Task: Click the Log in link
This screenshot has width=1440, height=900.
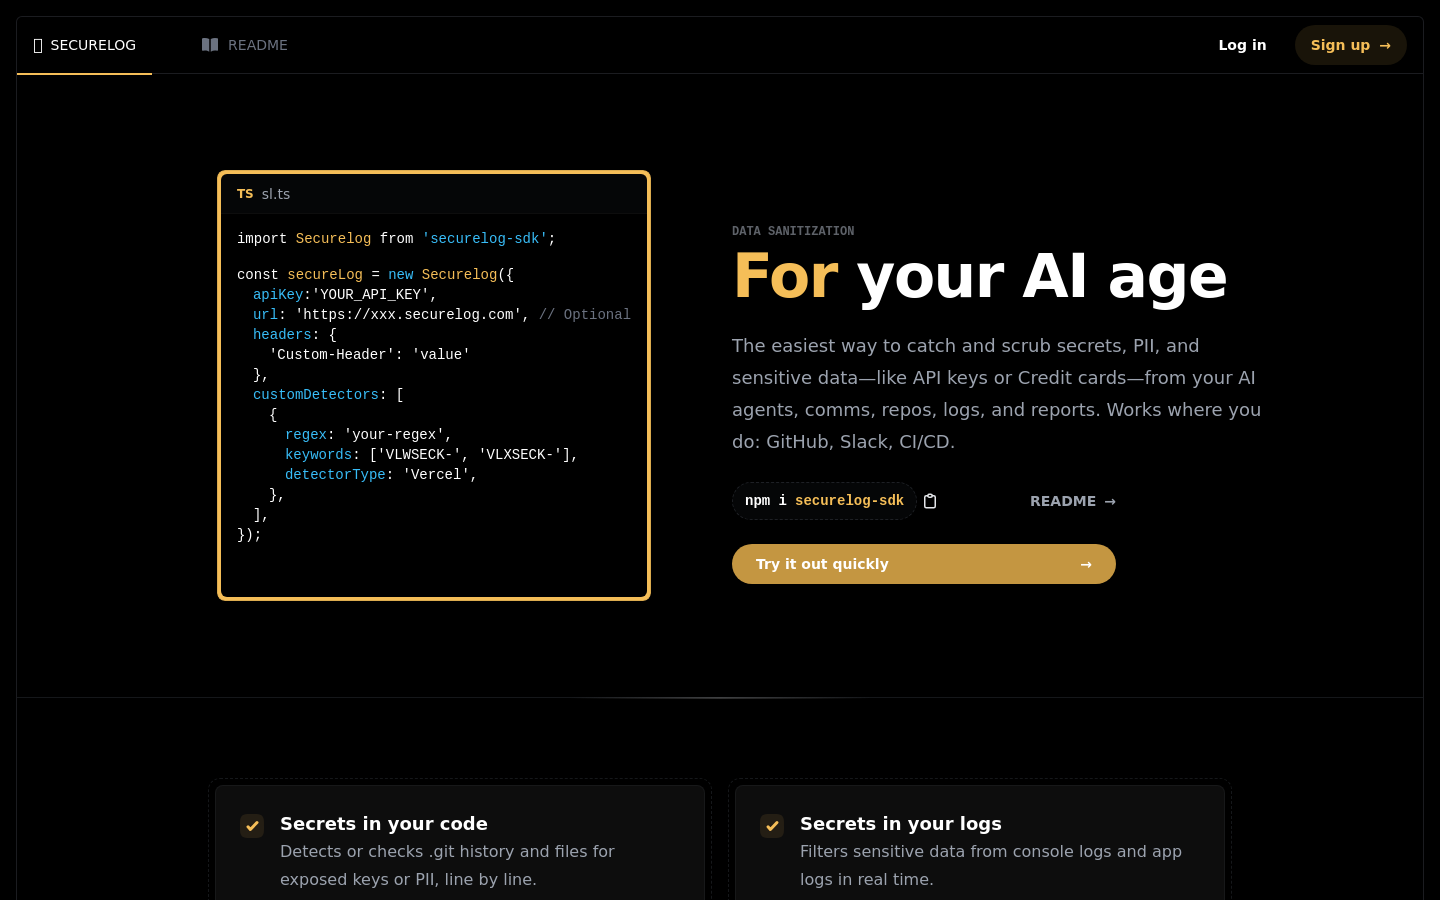Action: [1242, 45]
